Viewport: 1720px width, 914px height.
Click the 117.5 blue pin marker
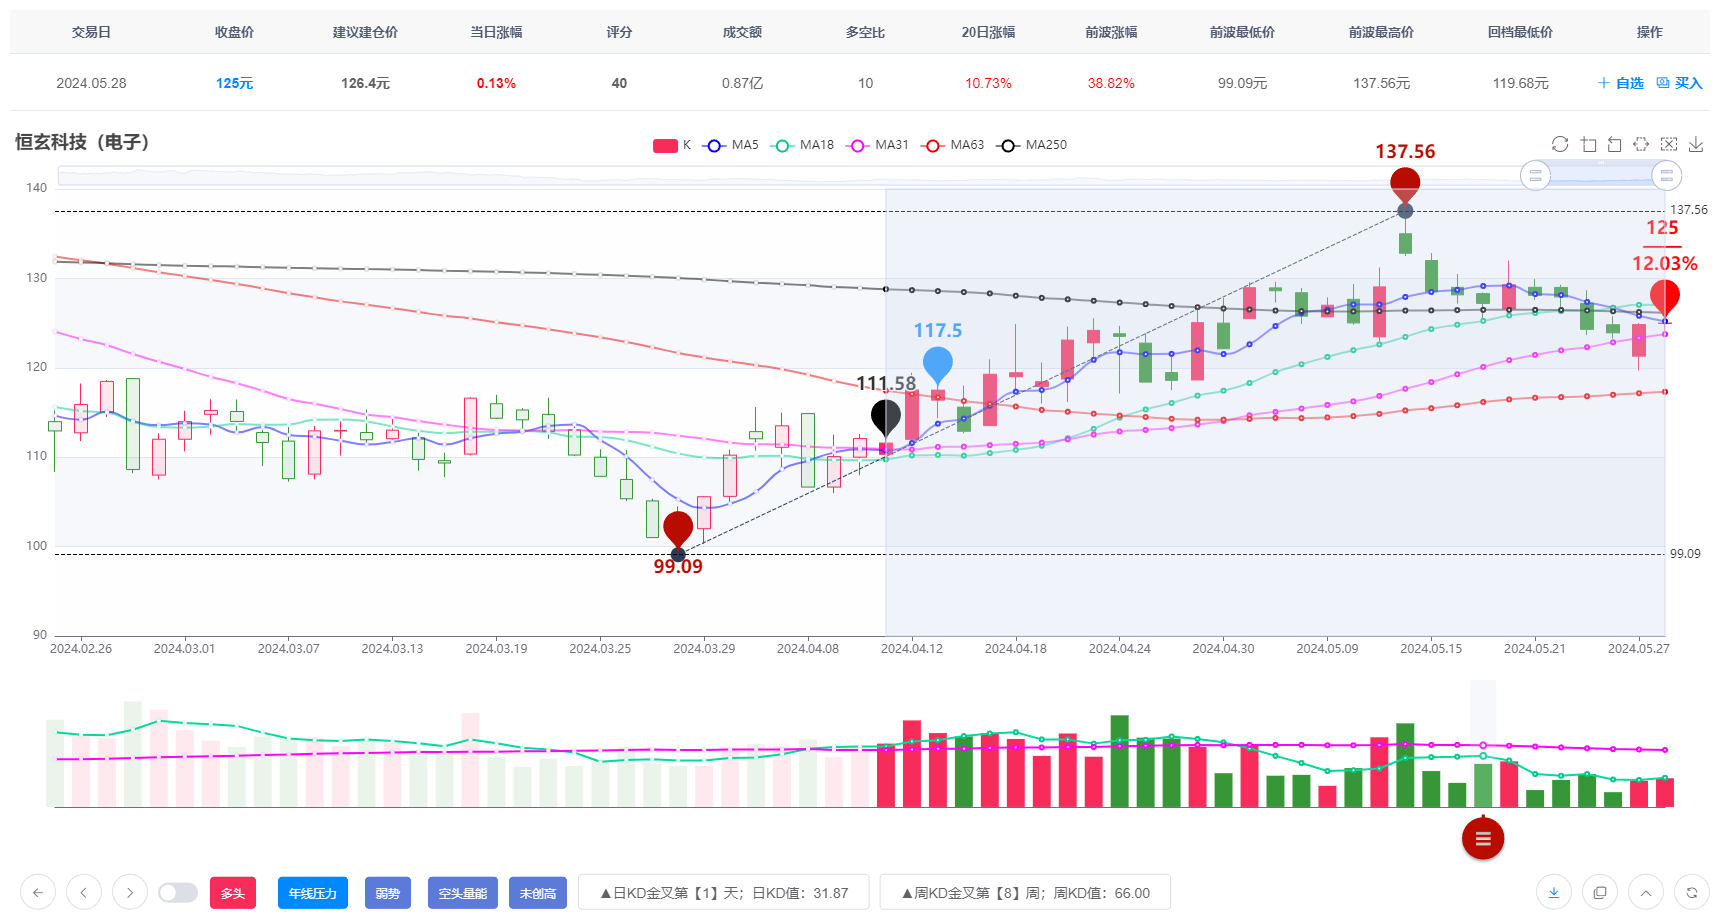(x=938, y=365)
